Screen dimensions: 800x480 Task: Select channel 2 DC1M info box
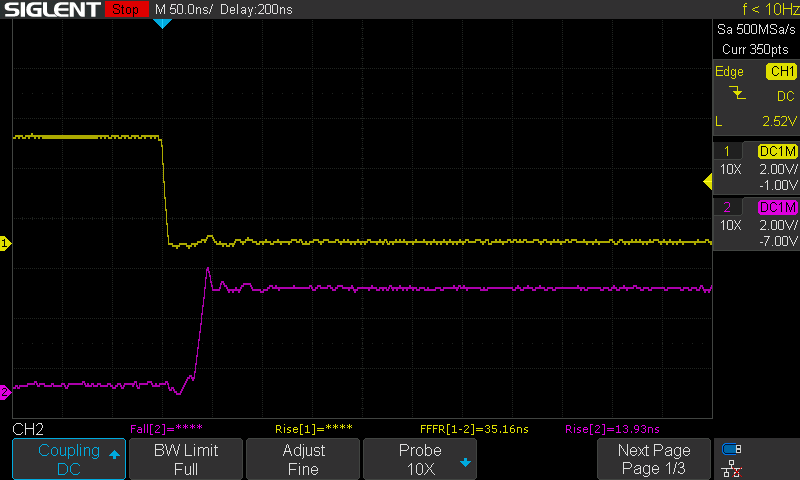pos(756,224)
